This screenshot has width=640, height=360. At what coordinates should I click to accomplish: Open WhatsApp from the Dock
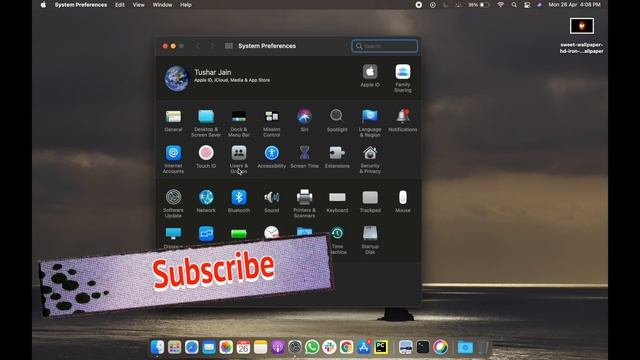click(x=312, y=347)
